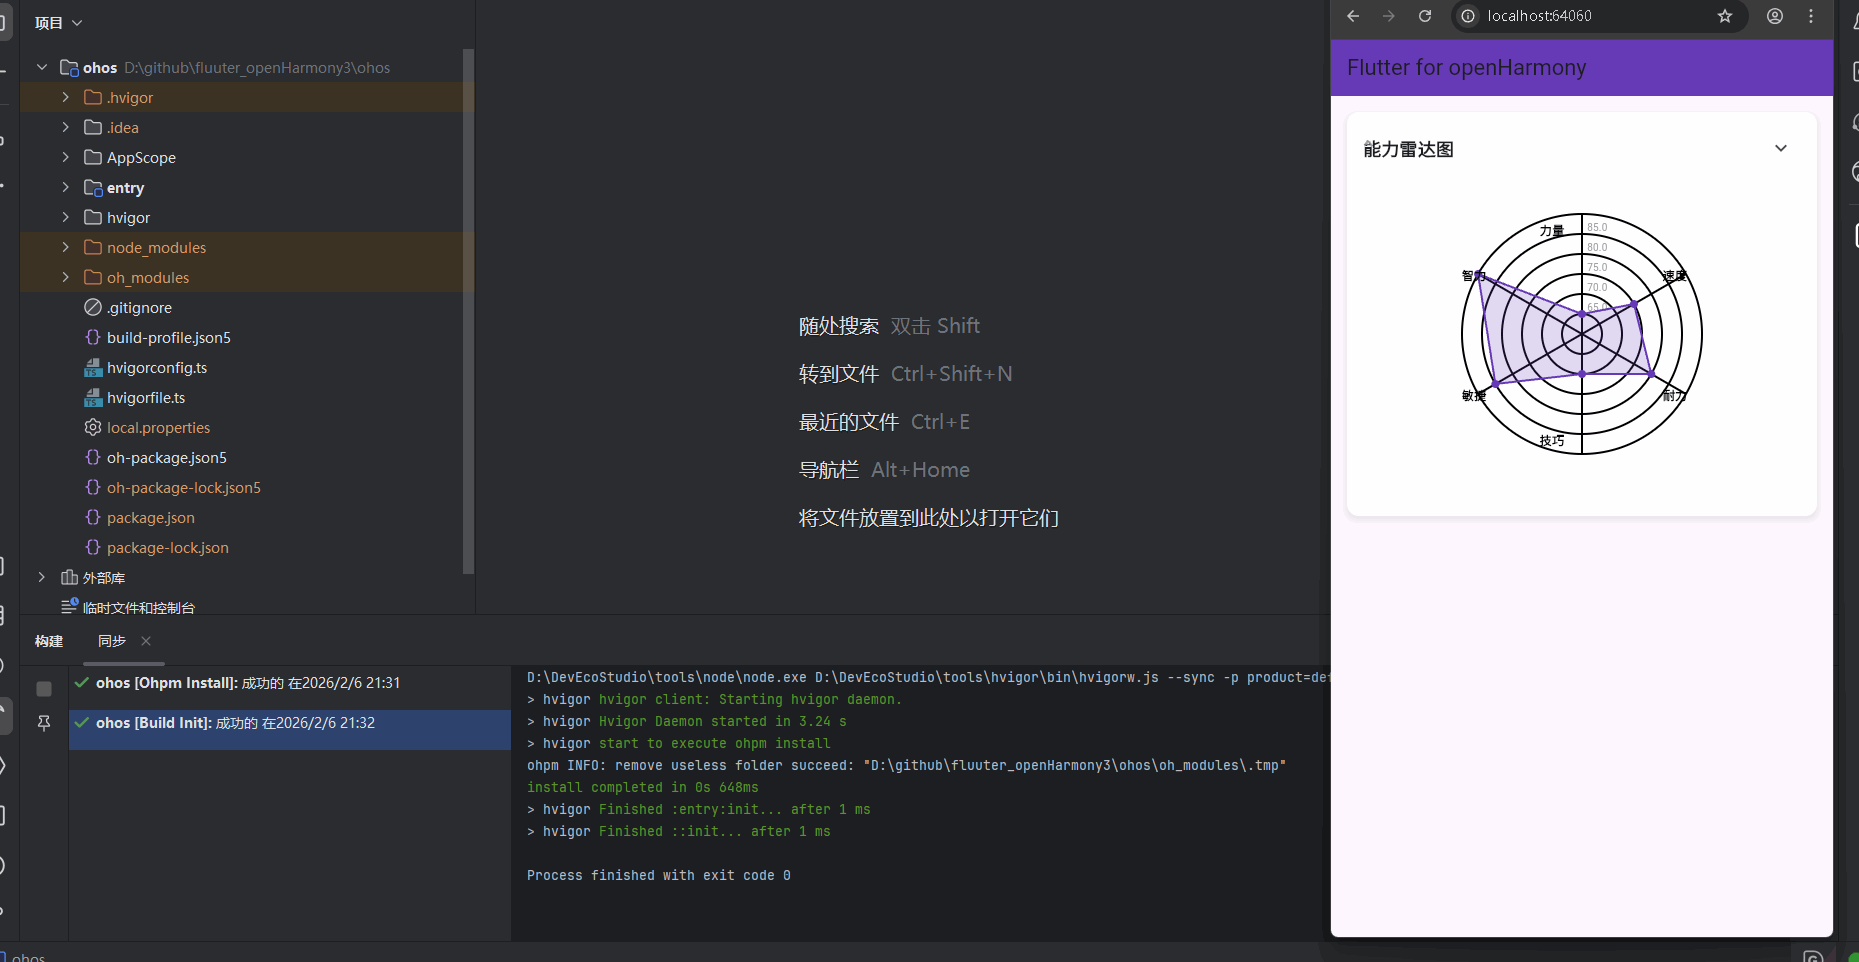This screenshot has width=1859, height=962.
Task: Select the .gitignore file icon
Action: [x=93, y=307]
